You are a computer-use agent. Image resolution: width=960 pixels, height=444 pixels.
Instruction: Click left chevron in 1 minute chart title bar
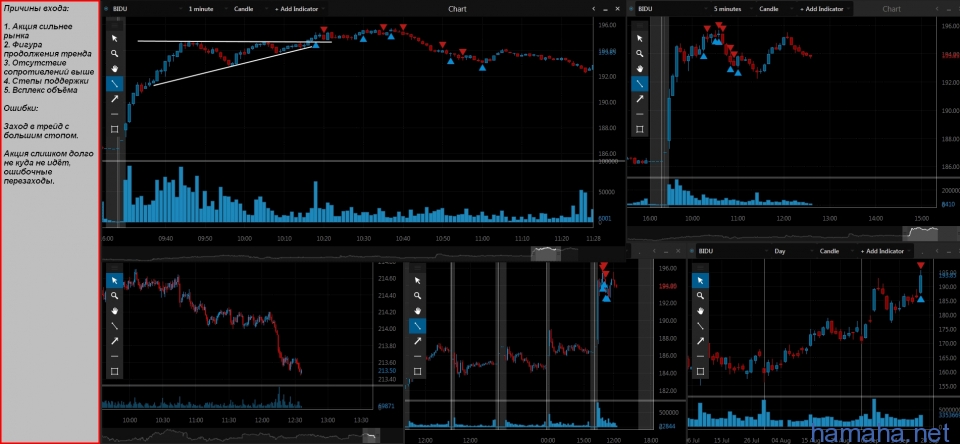593,9
